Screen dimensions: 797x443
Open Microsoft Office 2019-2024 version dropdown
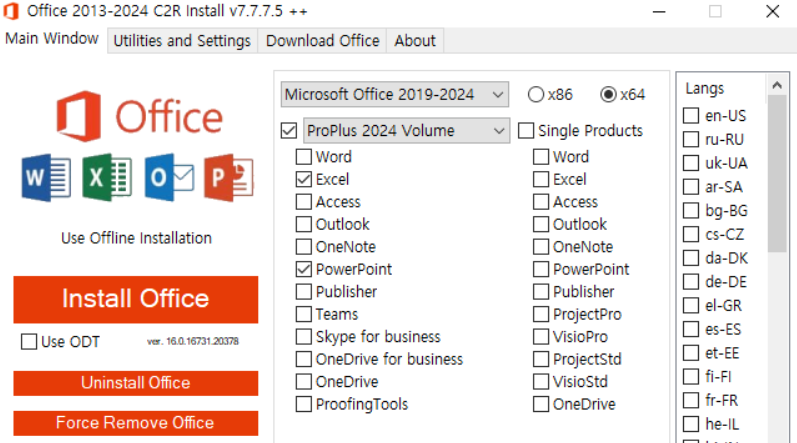tap(394, 94)
